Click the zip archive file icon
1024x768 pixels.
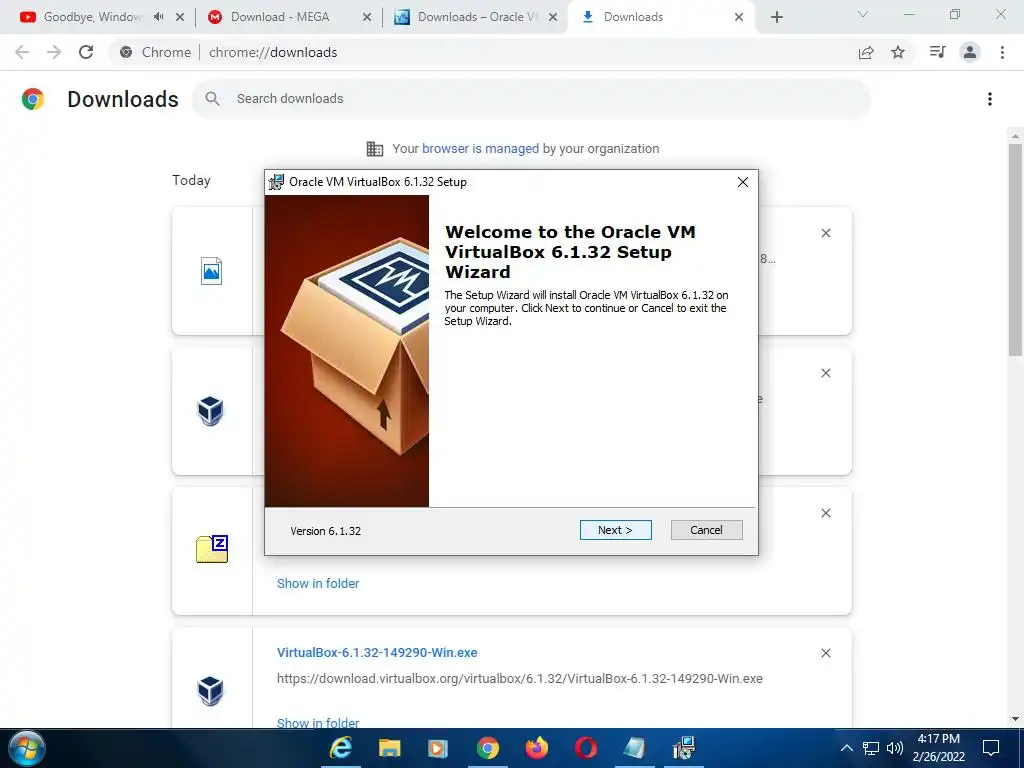(212, 549)
